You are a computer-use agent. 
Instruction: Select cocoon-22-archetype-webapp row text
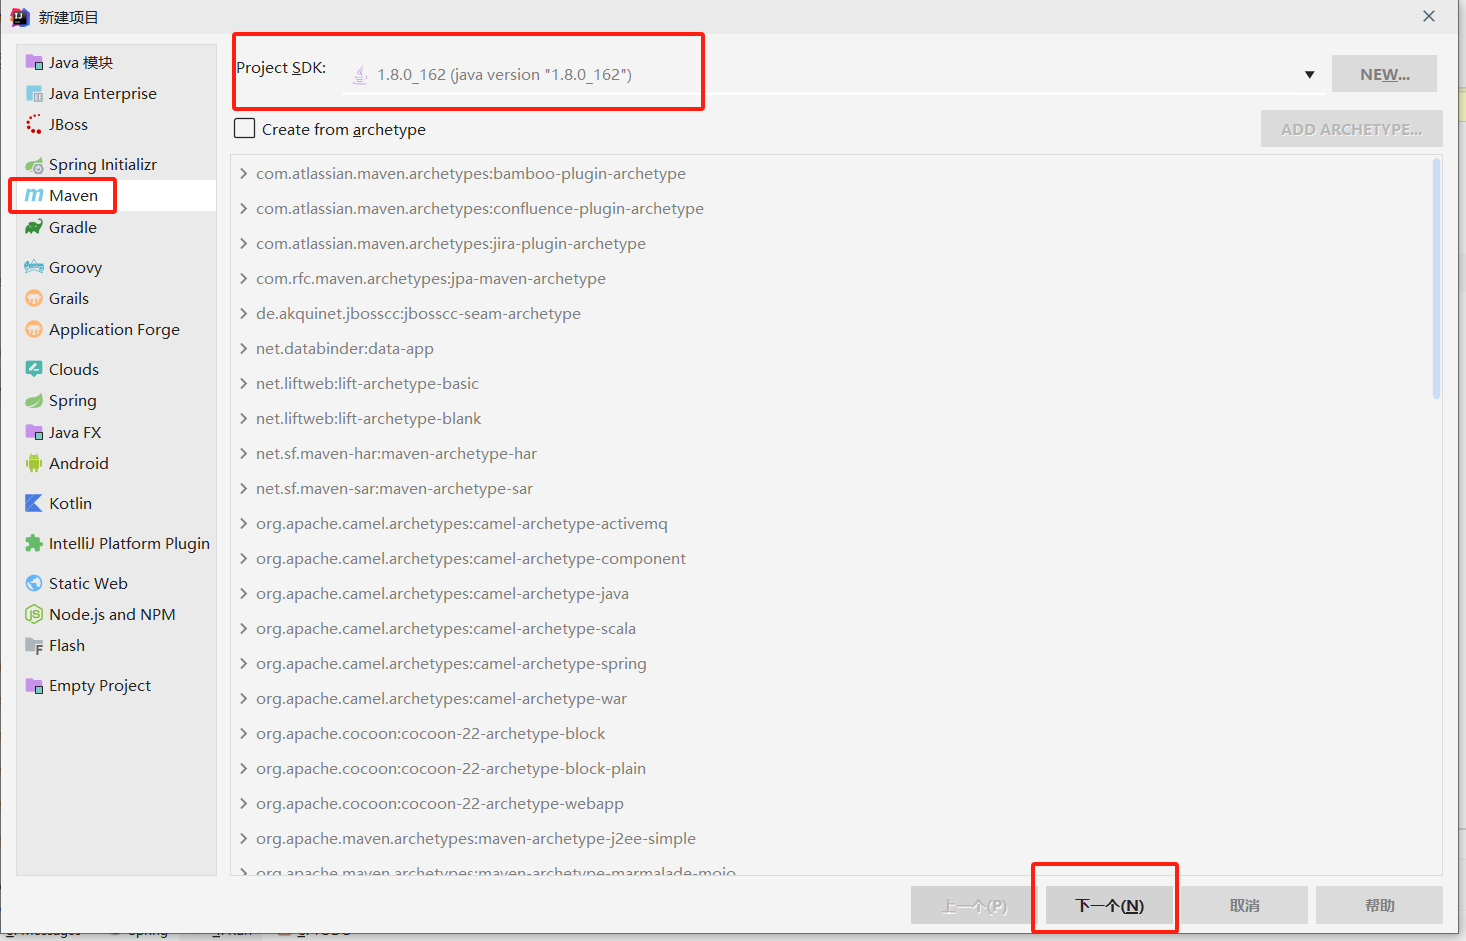click(x=440, y=804)
